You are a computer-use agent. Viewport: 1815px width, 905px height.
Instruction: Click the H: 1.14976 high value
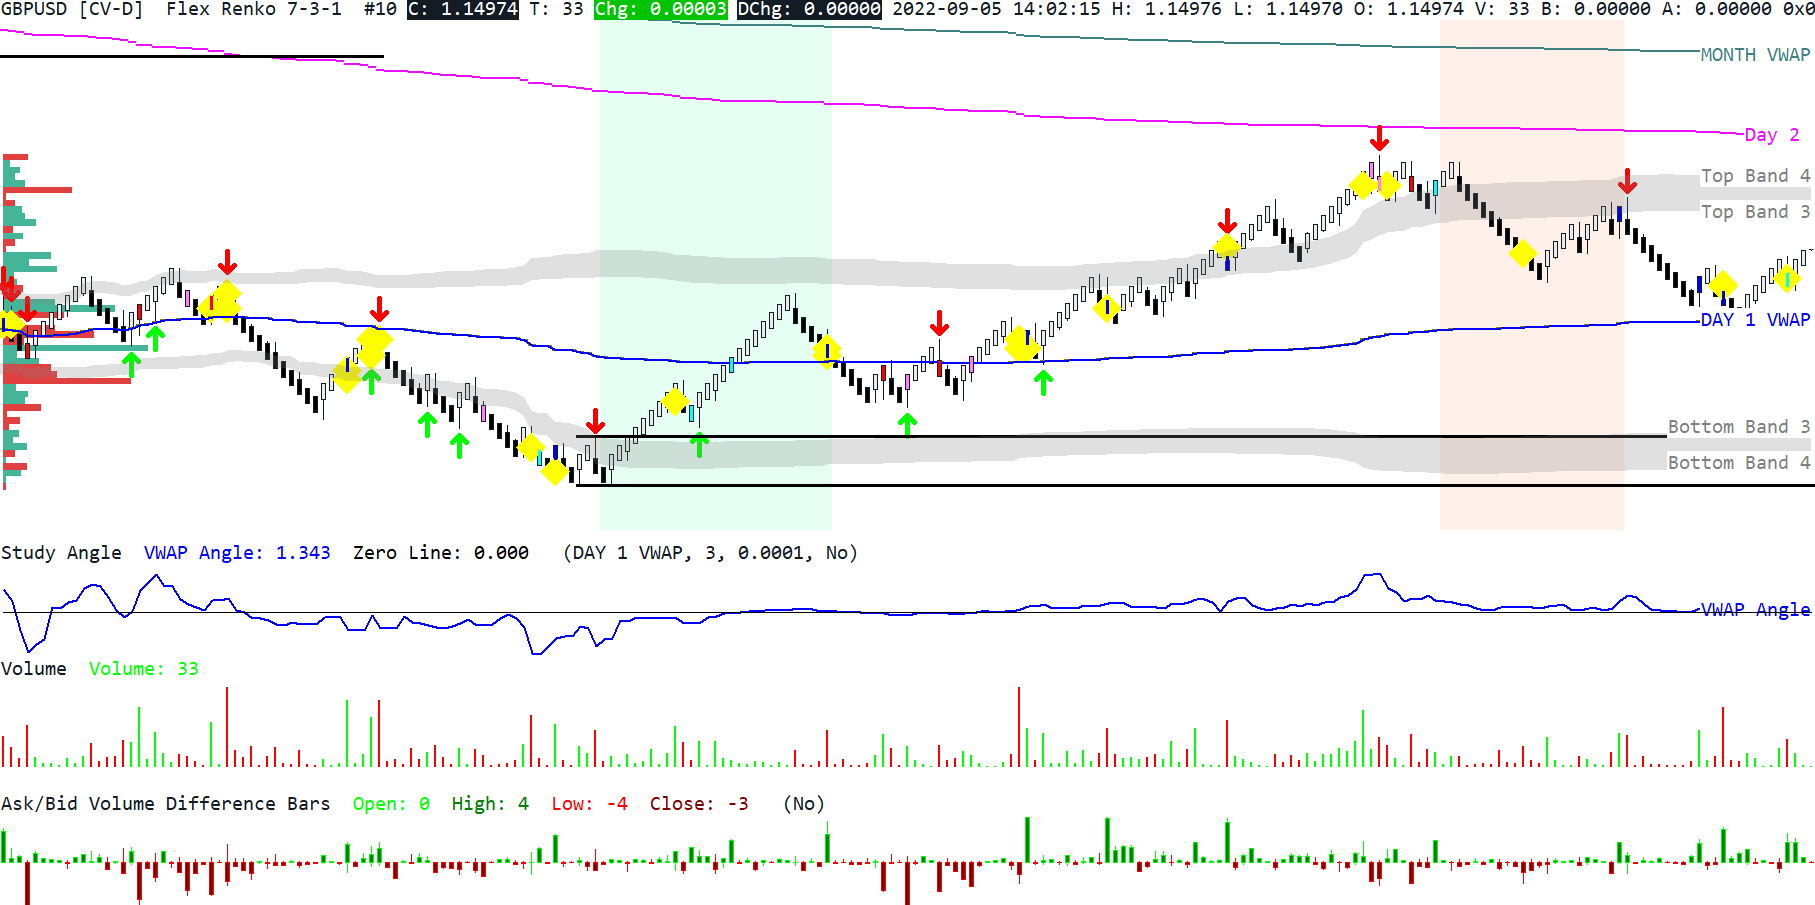tap(1166, 9)
